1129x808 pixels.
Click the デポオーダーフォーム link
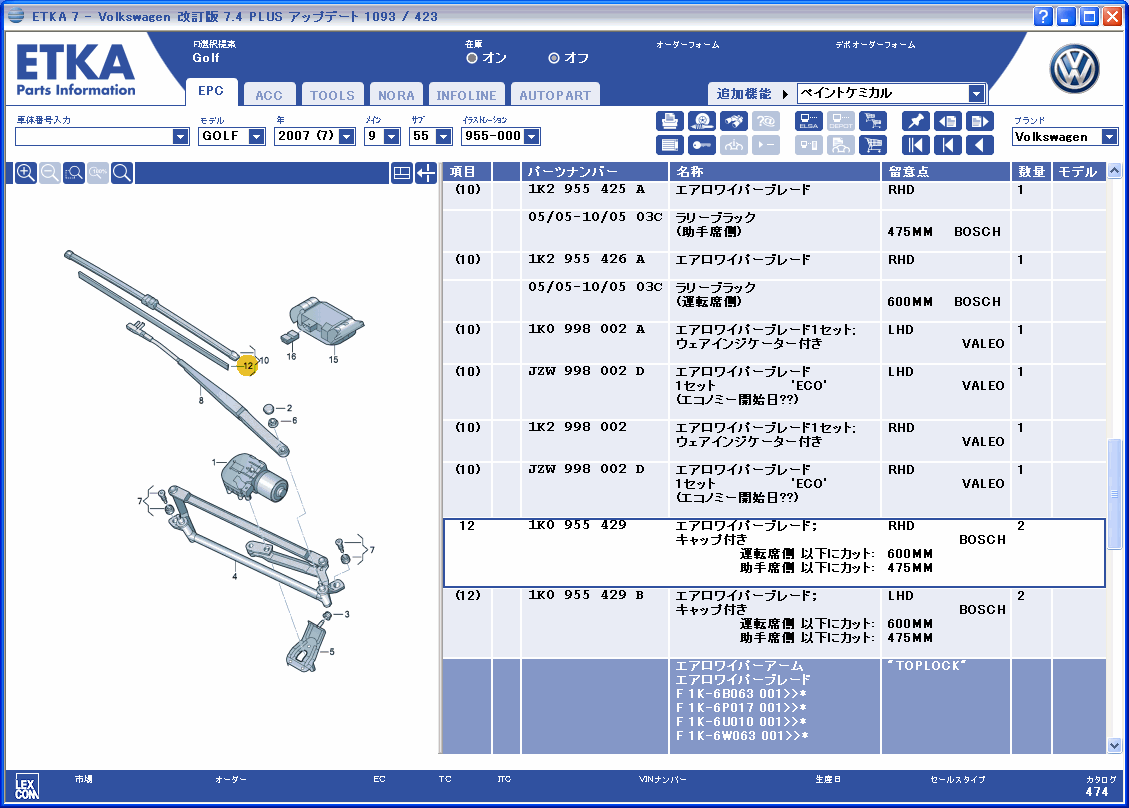coord(875,45)
